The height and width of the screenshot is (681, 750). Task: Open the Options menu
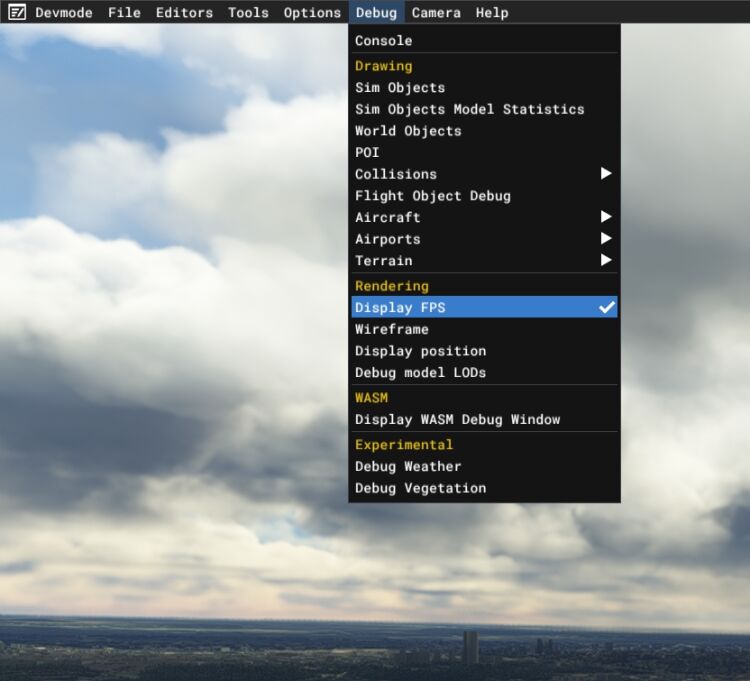[312, 13]
